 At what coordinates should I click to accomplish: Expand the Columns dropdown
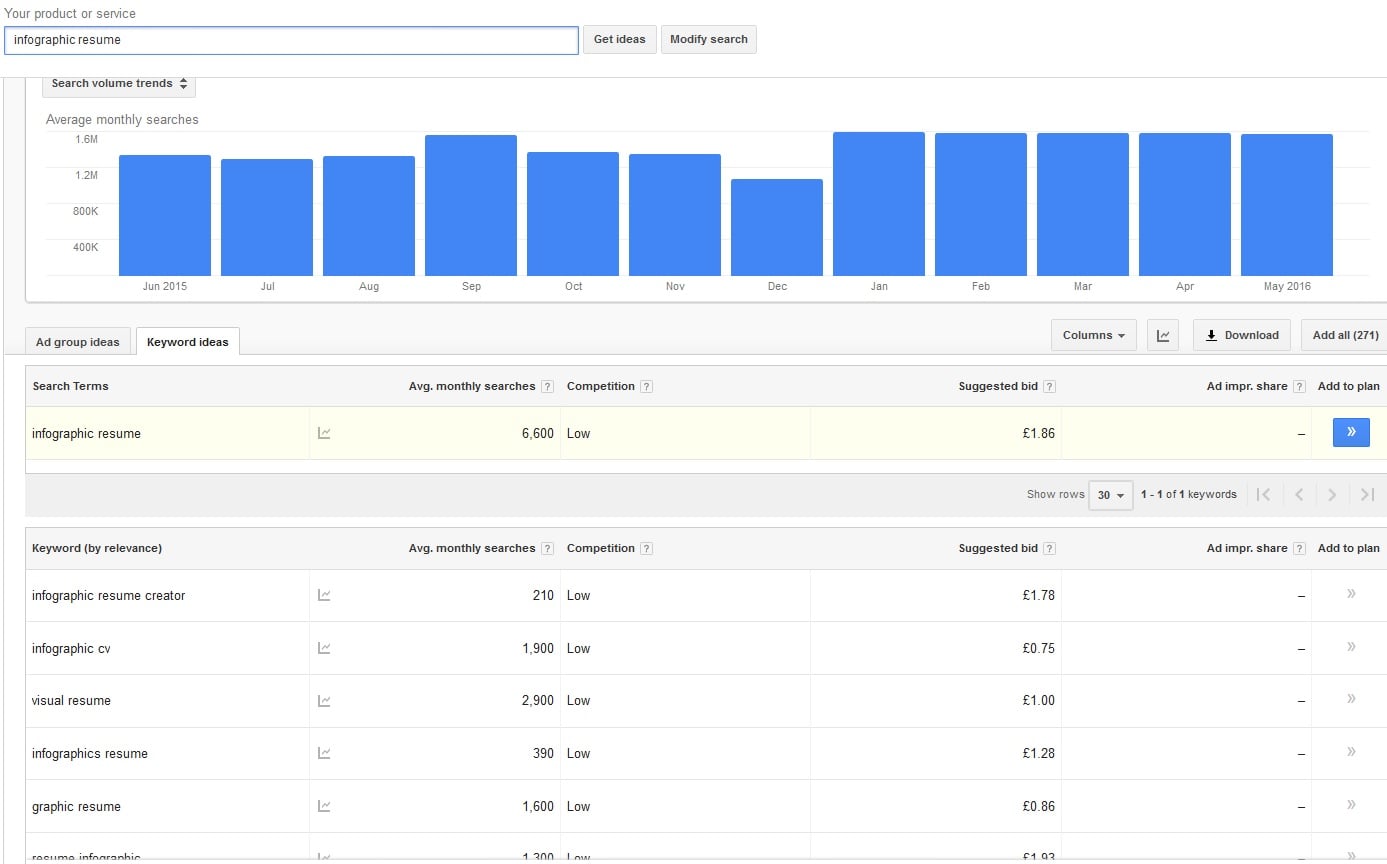1093,336
